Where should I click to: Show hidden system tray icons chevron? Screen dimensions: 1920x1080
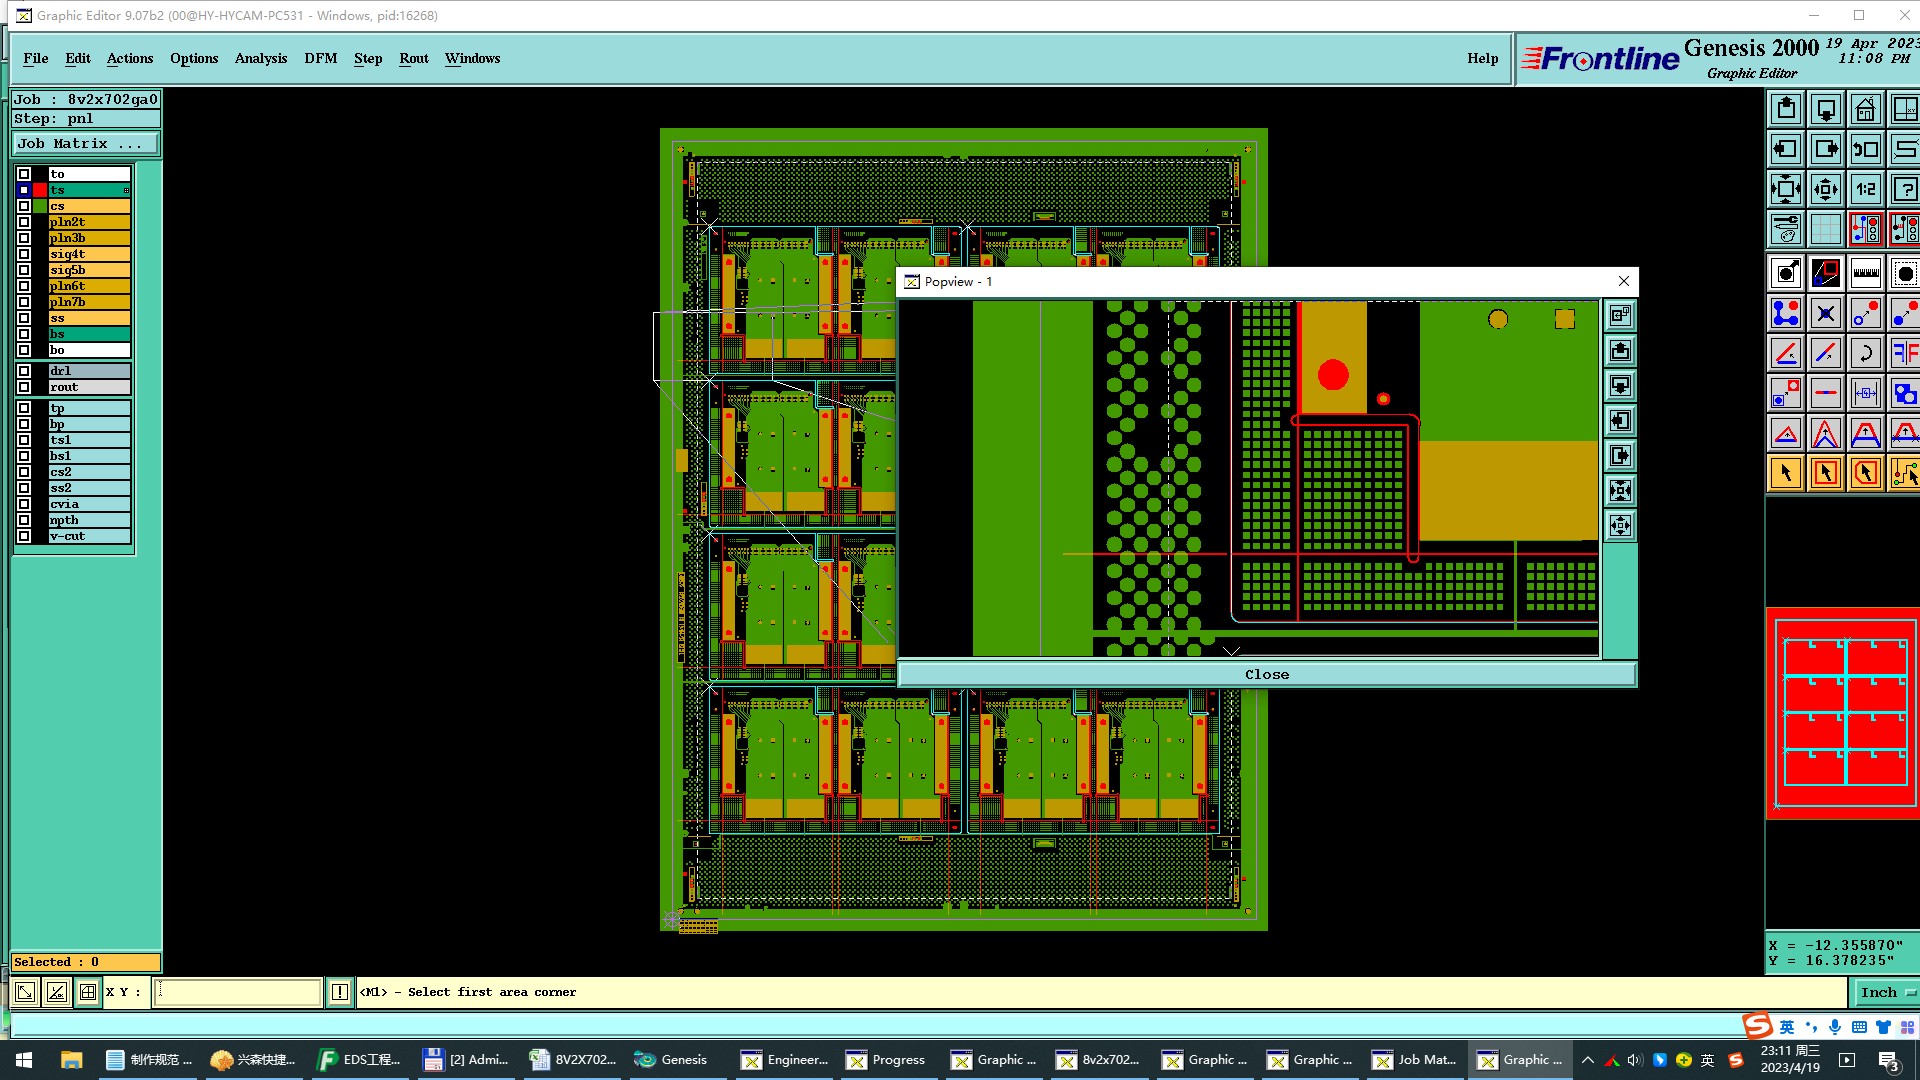[x=1587, y=1060]
